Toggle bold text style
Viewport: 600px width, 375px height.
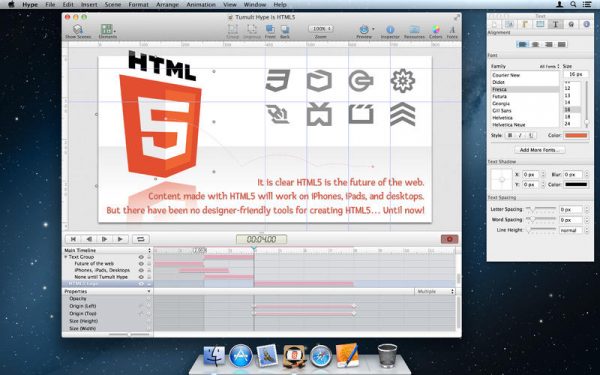coord(510,135)
